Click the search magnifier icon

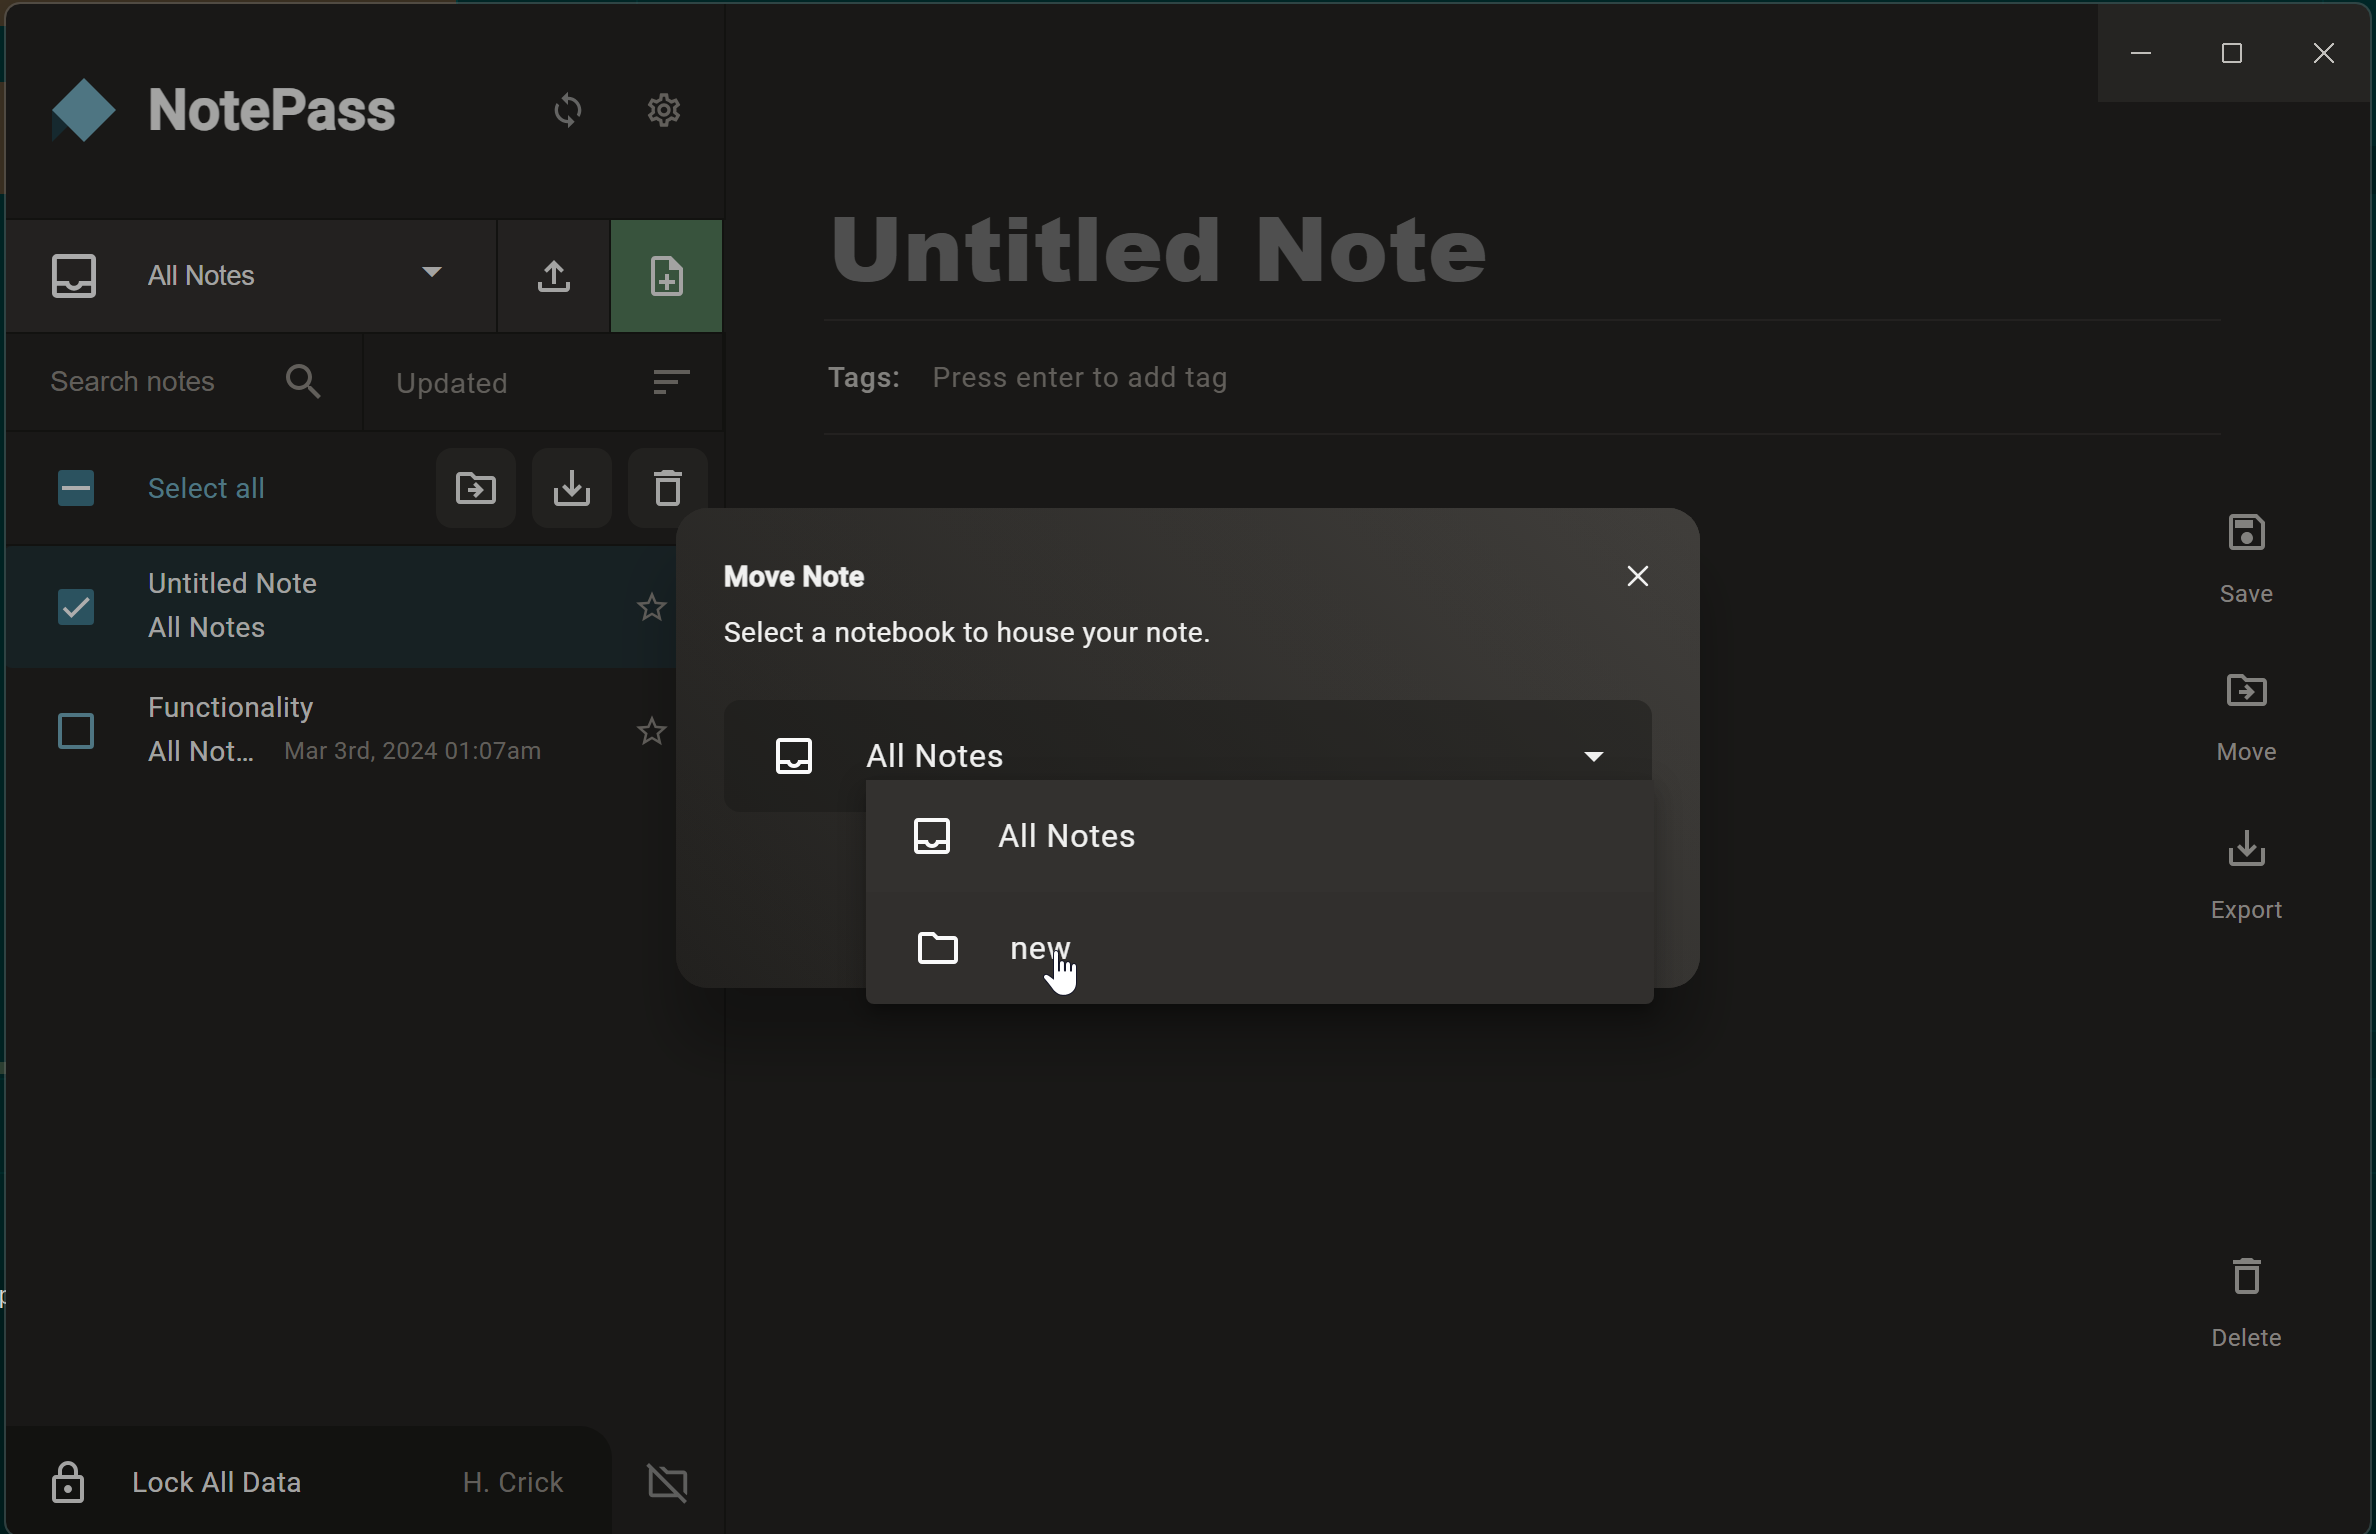[x=303, y=382]
